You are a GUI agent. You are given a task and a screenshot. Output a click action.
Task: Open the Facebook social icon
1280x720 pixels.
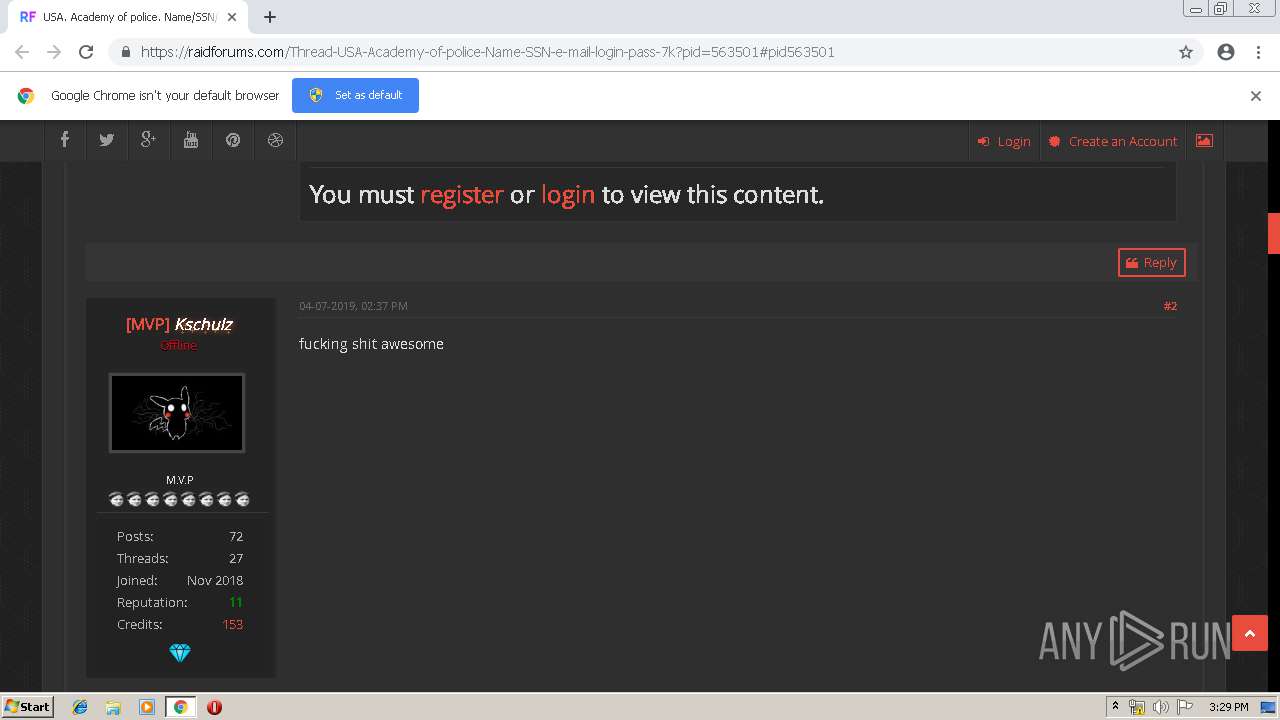click(65, 140)
